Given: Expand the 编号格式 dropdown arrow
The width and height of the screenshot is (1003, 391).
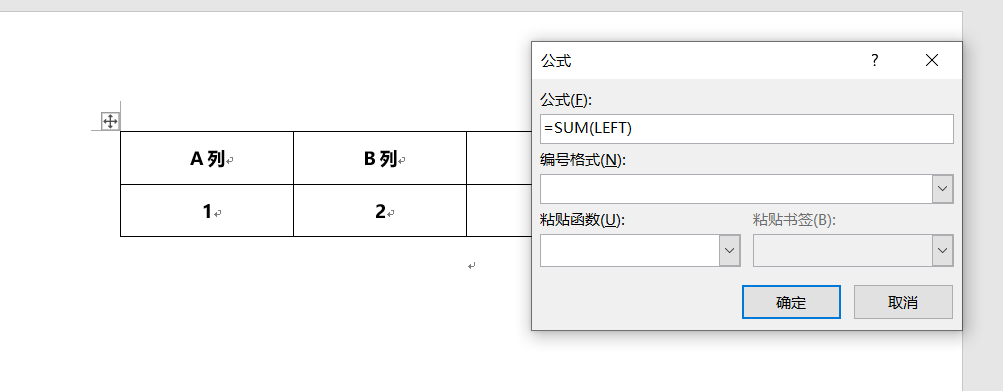Looking at the screenshot, I should tap(942, 189).
